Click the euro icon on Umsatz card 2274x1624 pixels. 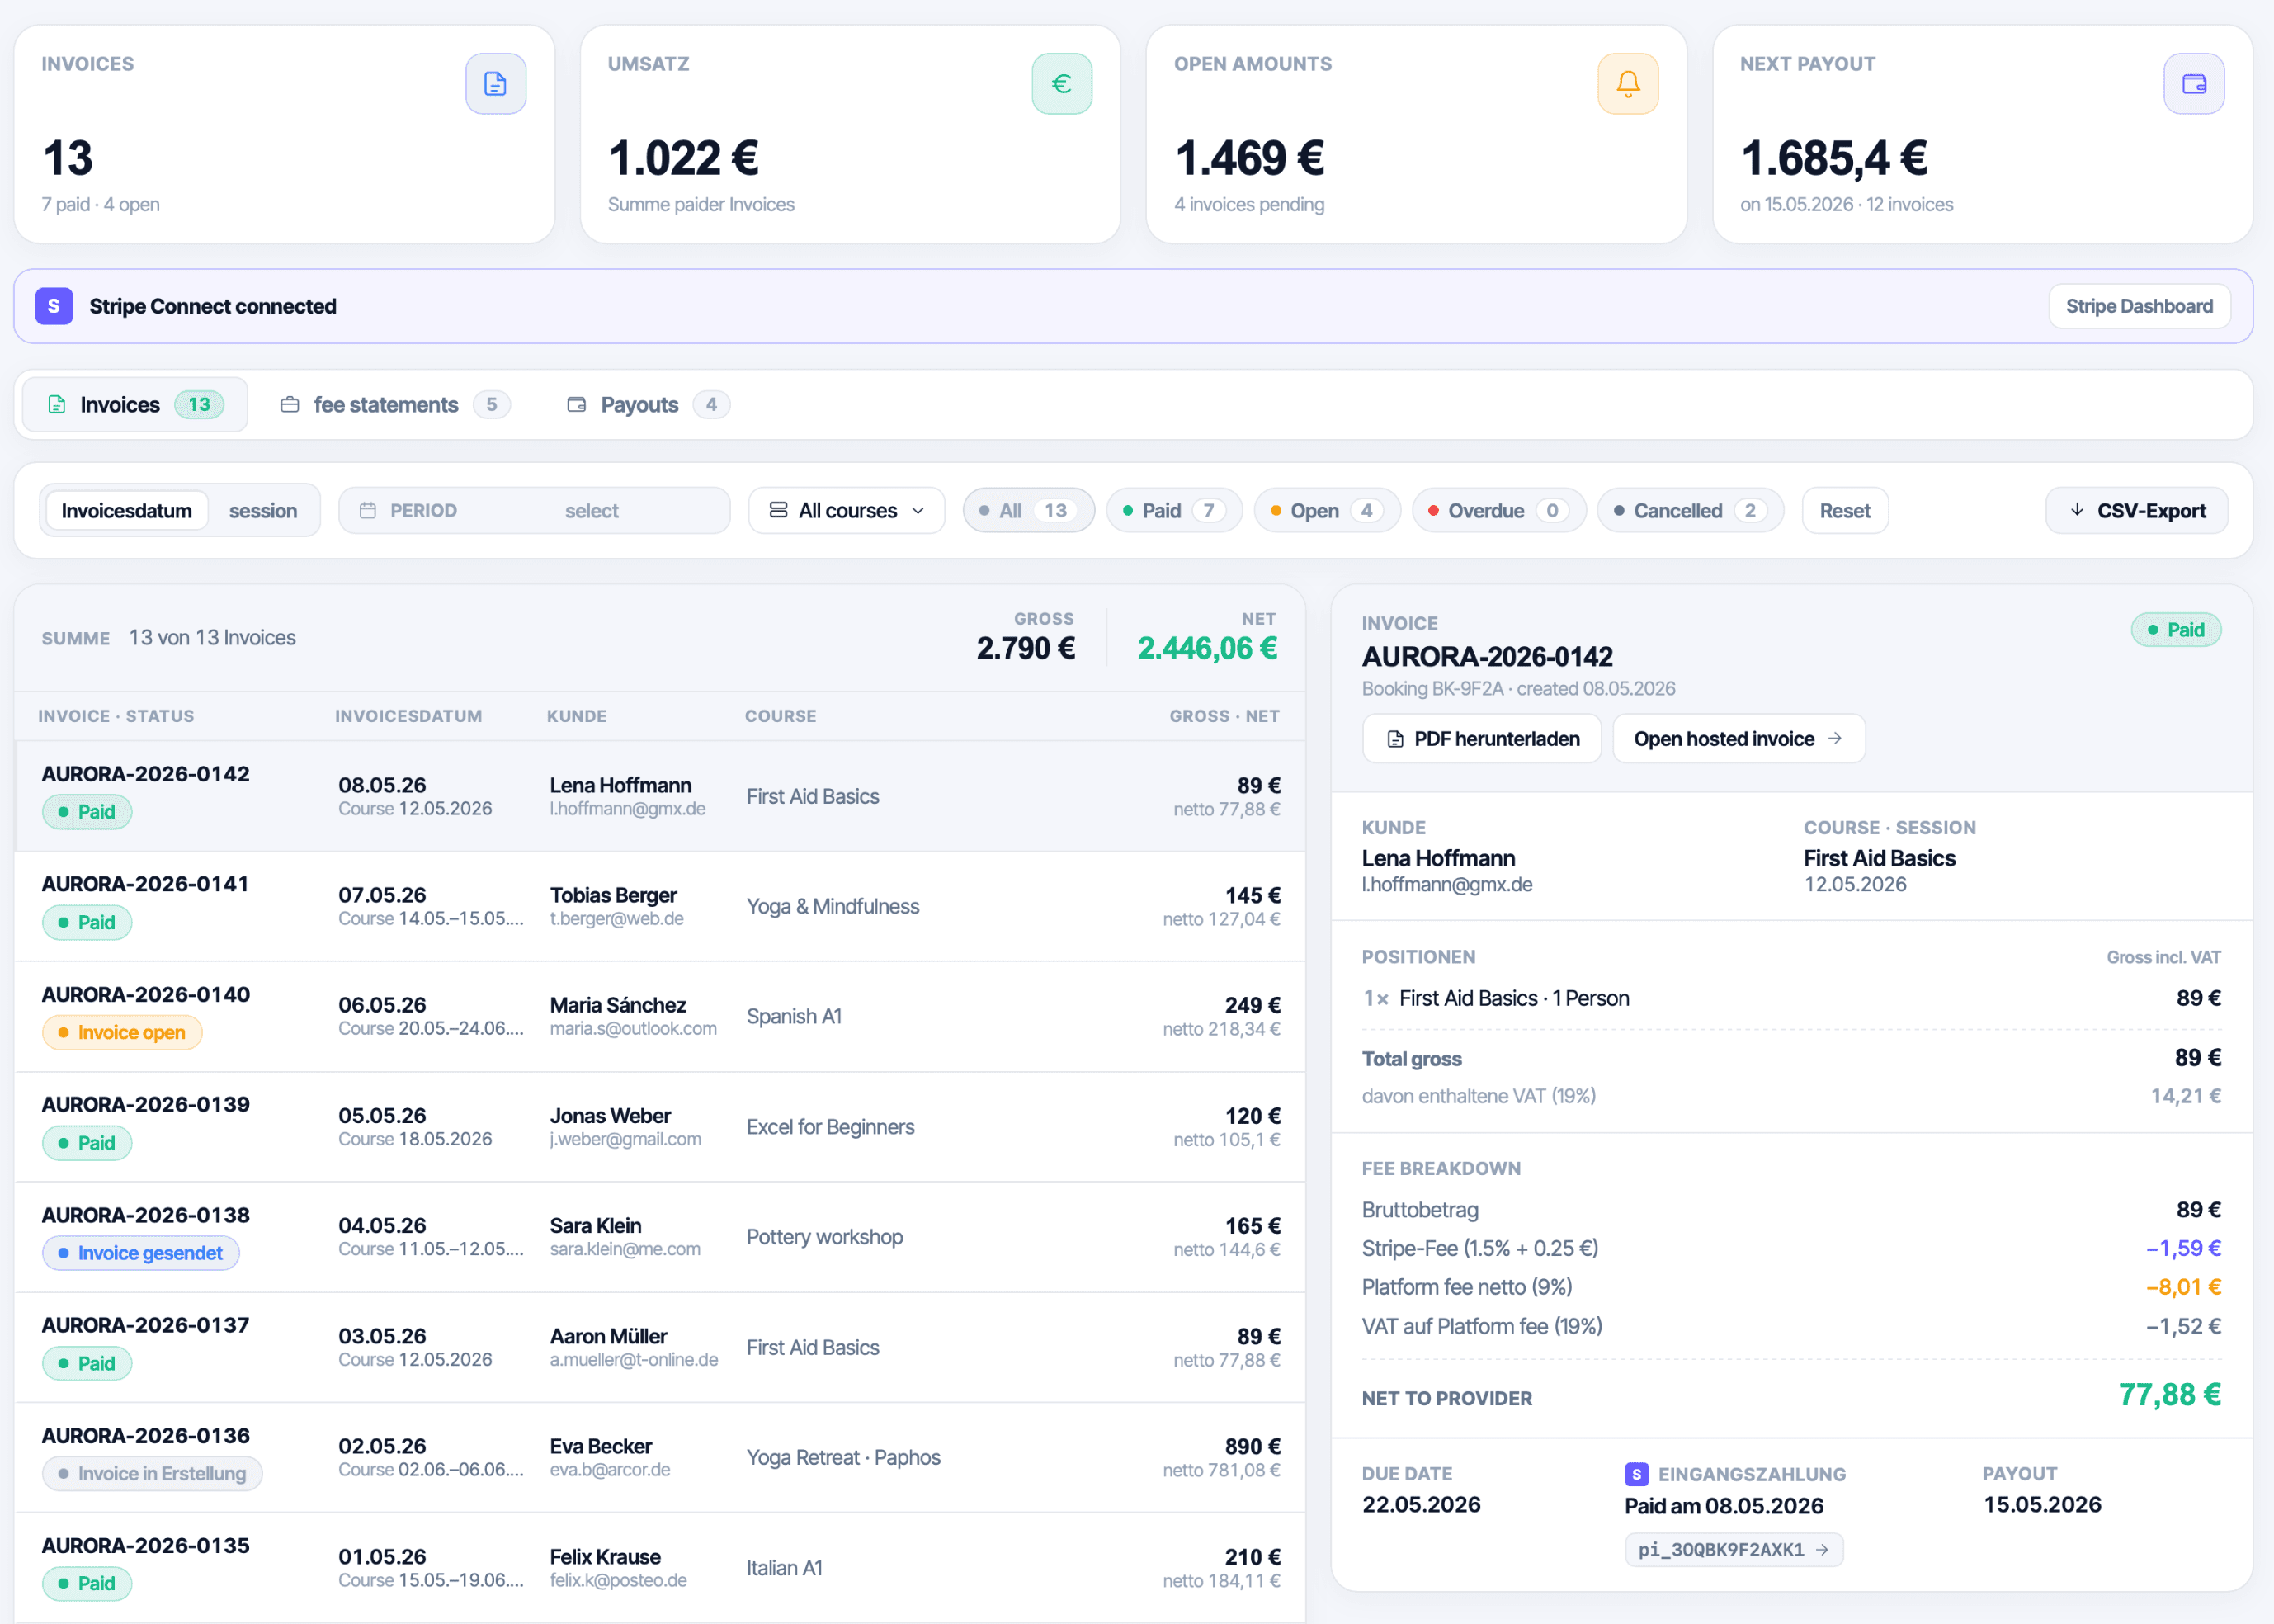[1061, 84]
